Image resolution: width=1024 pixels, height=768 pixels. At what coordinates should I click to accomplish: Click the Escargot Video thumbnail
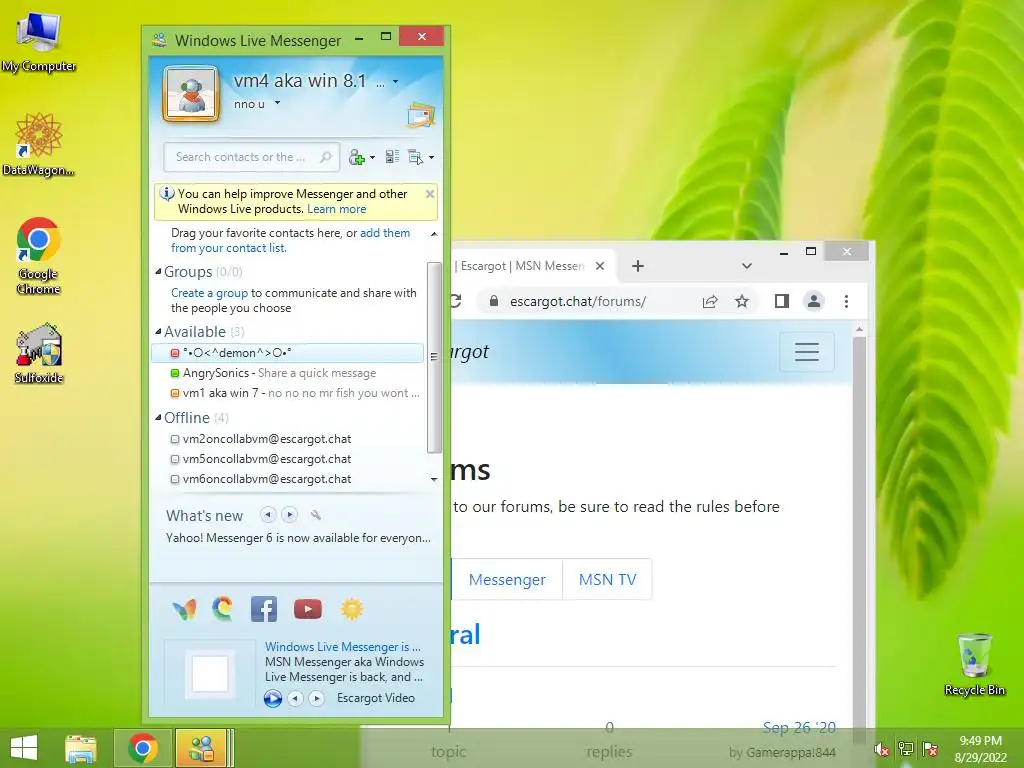[210, 673]
